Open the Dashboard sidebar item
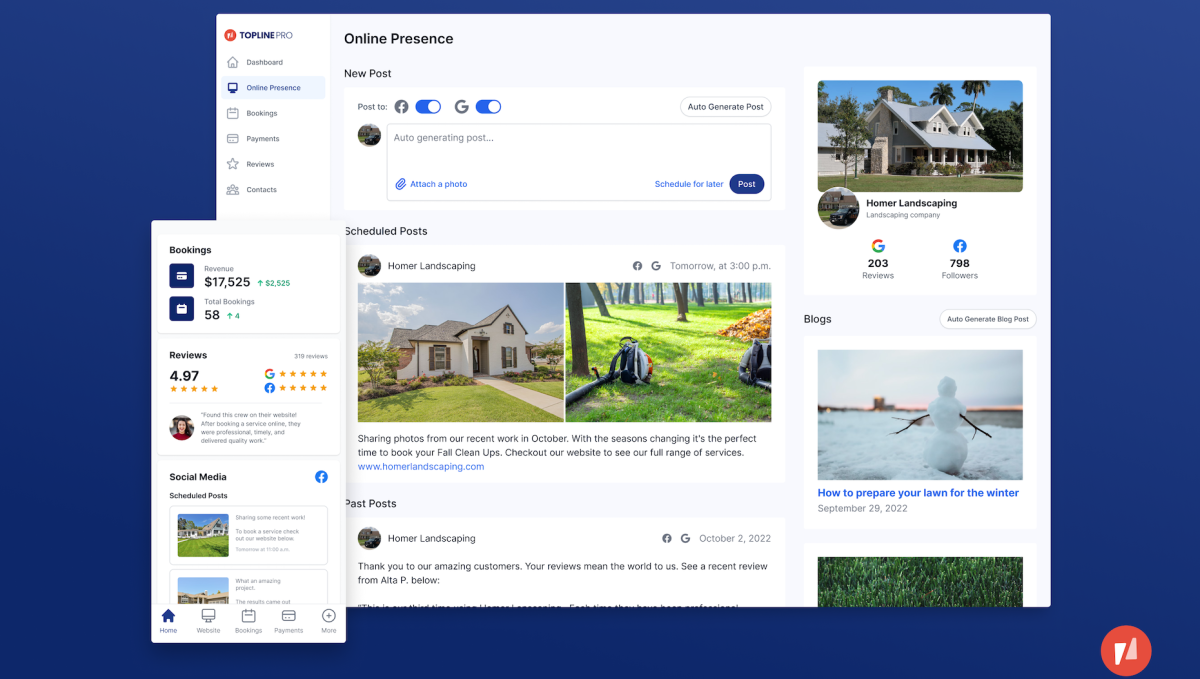 pos(264,62)
